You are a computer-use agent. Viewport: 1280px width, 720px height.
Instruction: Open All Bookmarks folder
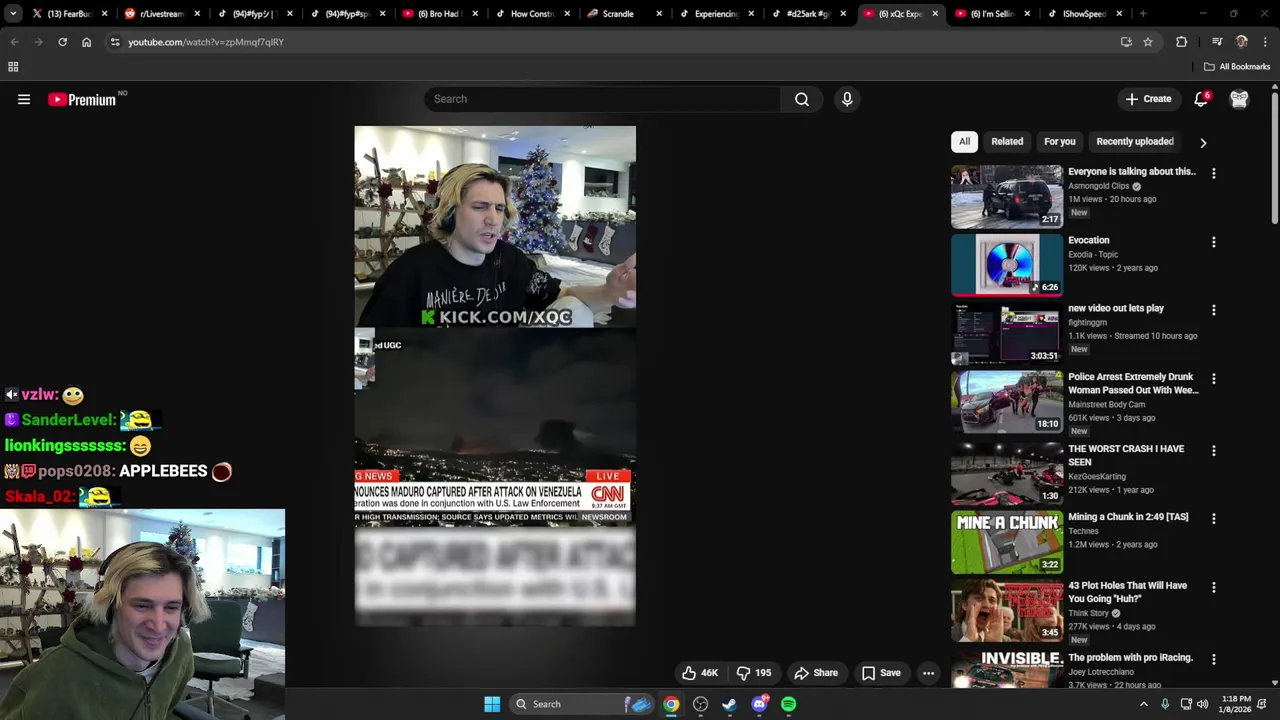[1237, 67]
